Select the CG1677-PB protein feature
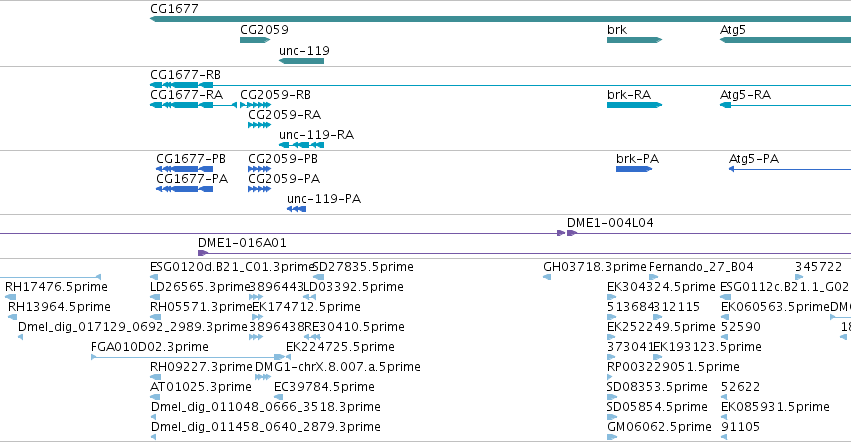This screenshot has width=851, height=442. pos(185,169)
